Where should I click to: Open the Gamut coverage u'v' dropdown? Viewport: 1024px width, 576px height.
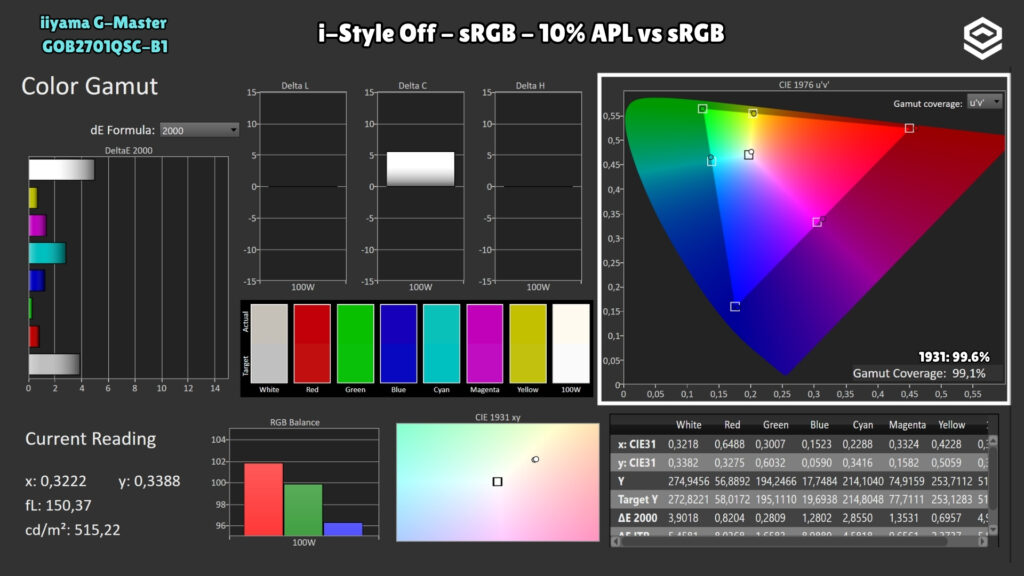985,103
